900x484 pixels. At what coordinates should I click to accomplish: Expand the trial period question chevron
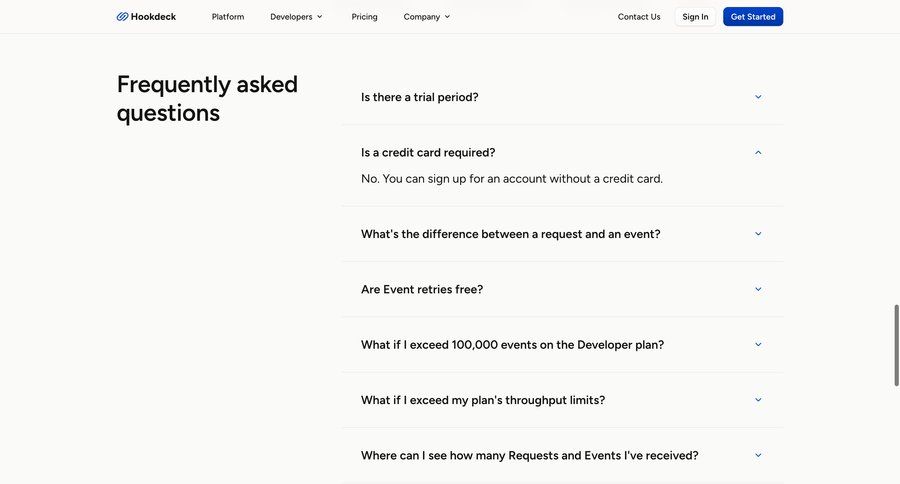[758, 97]
